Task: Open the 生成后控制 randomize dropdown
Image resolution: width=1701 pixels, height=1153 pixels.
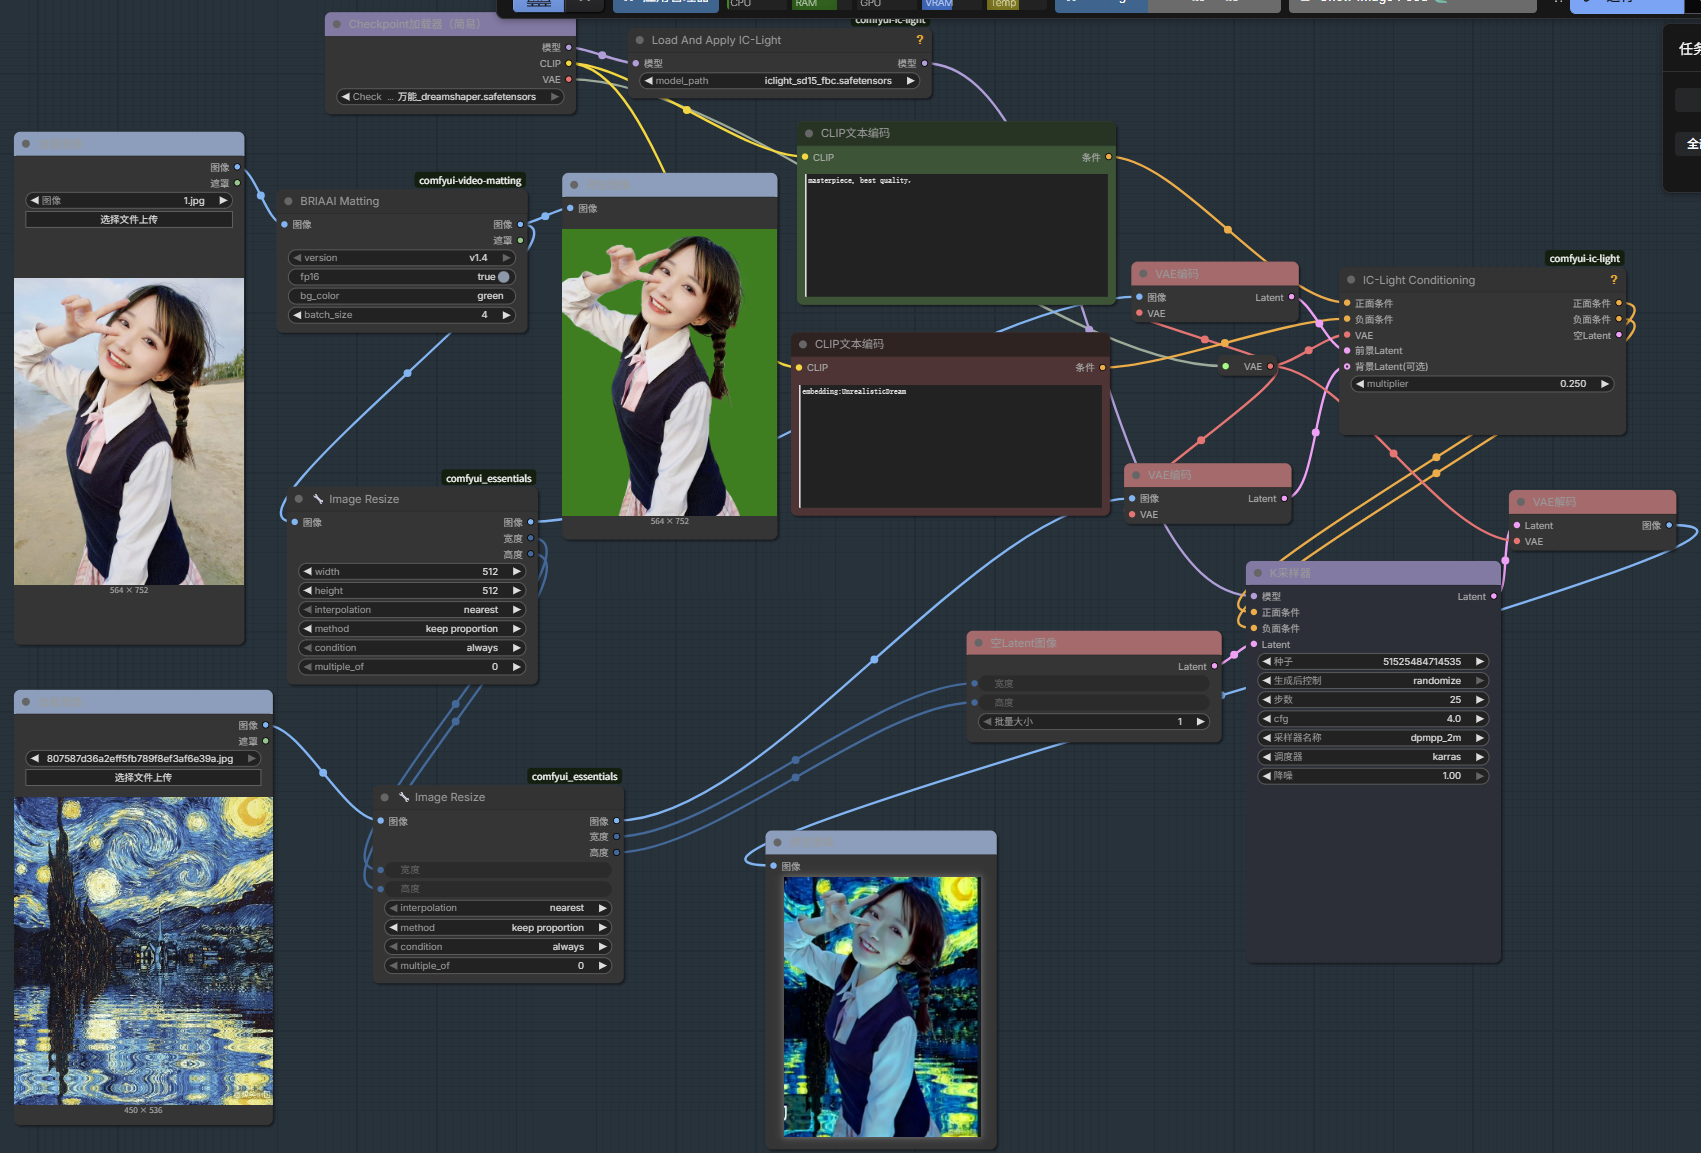Action: 1374,681
